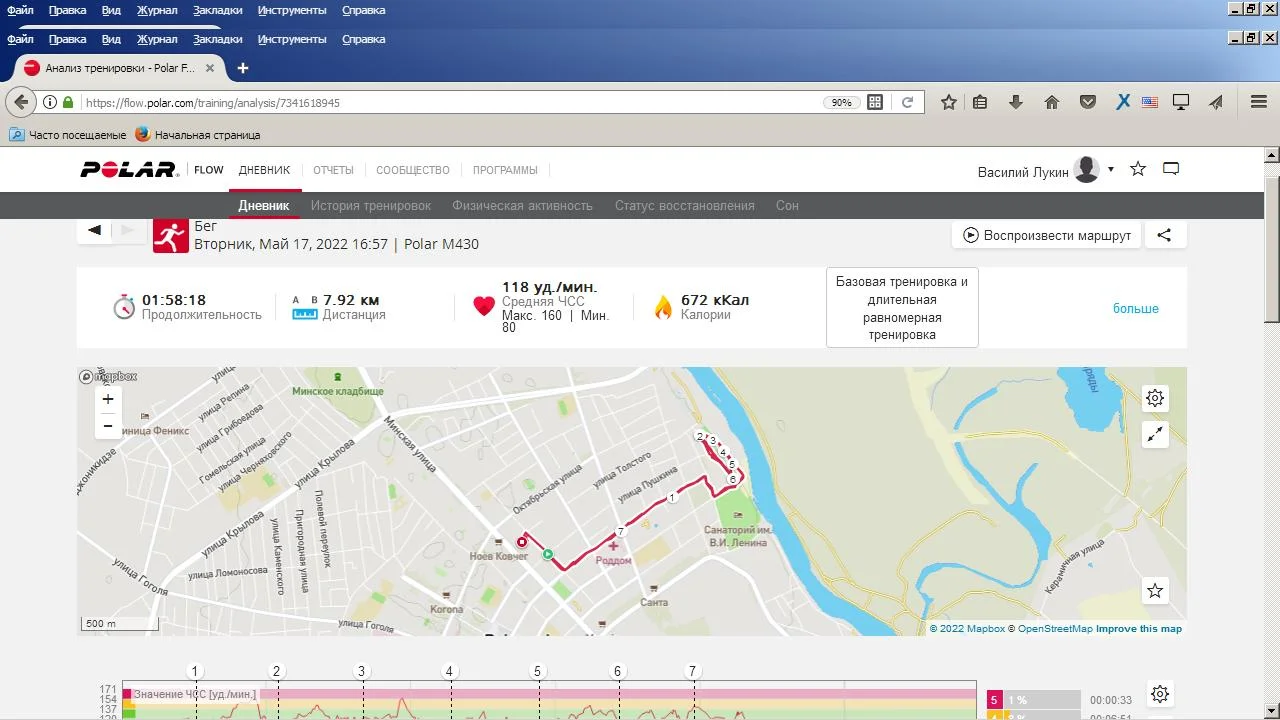Click the page vertical scrollbar thumb
The width and height of the screenshot is (1280, 720).
point(1272,250)
